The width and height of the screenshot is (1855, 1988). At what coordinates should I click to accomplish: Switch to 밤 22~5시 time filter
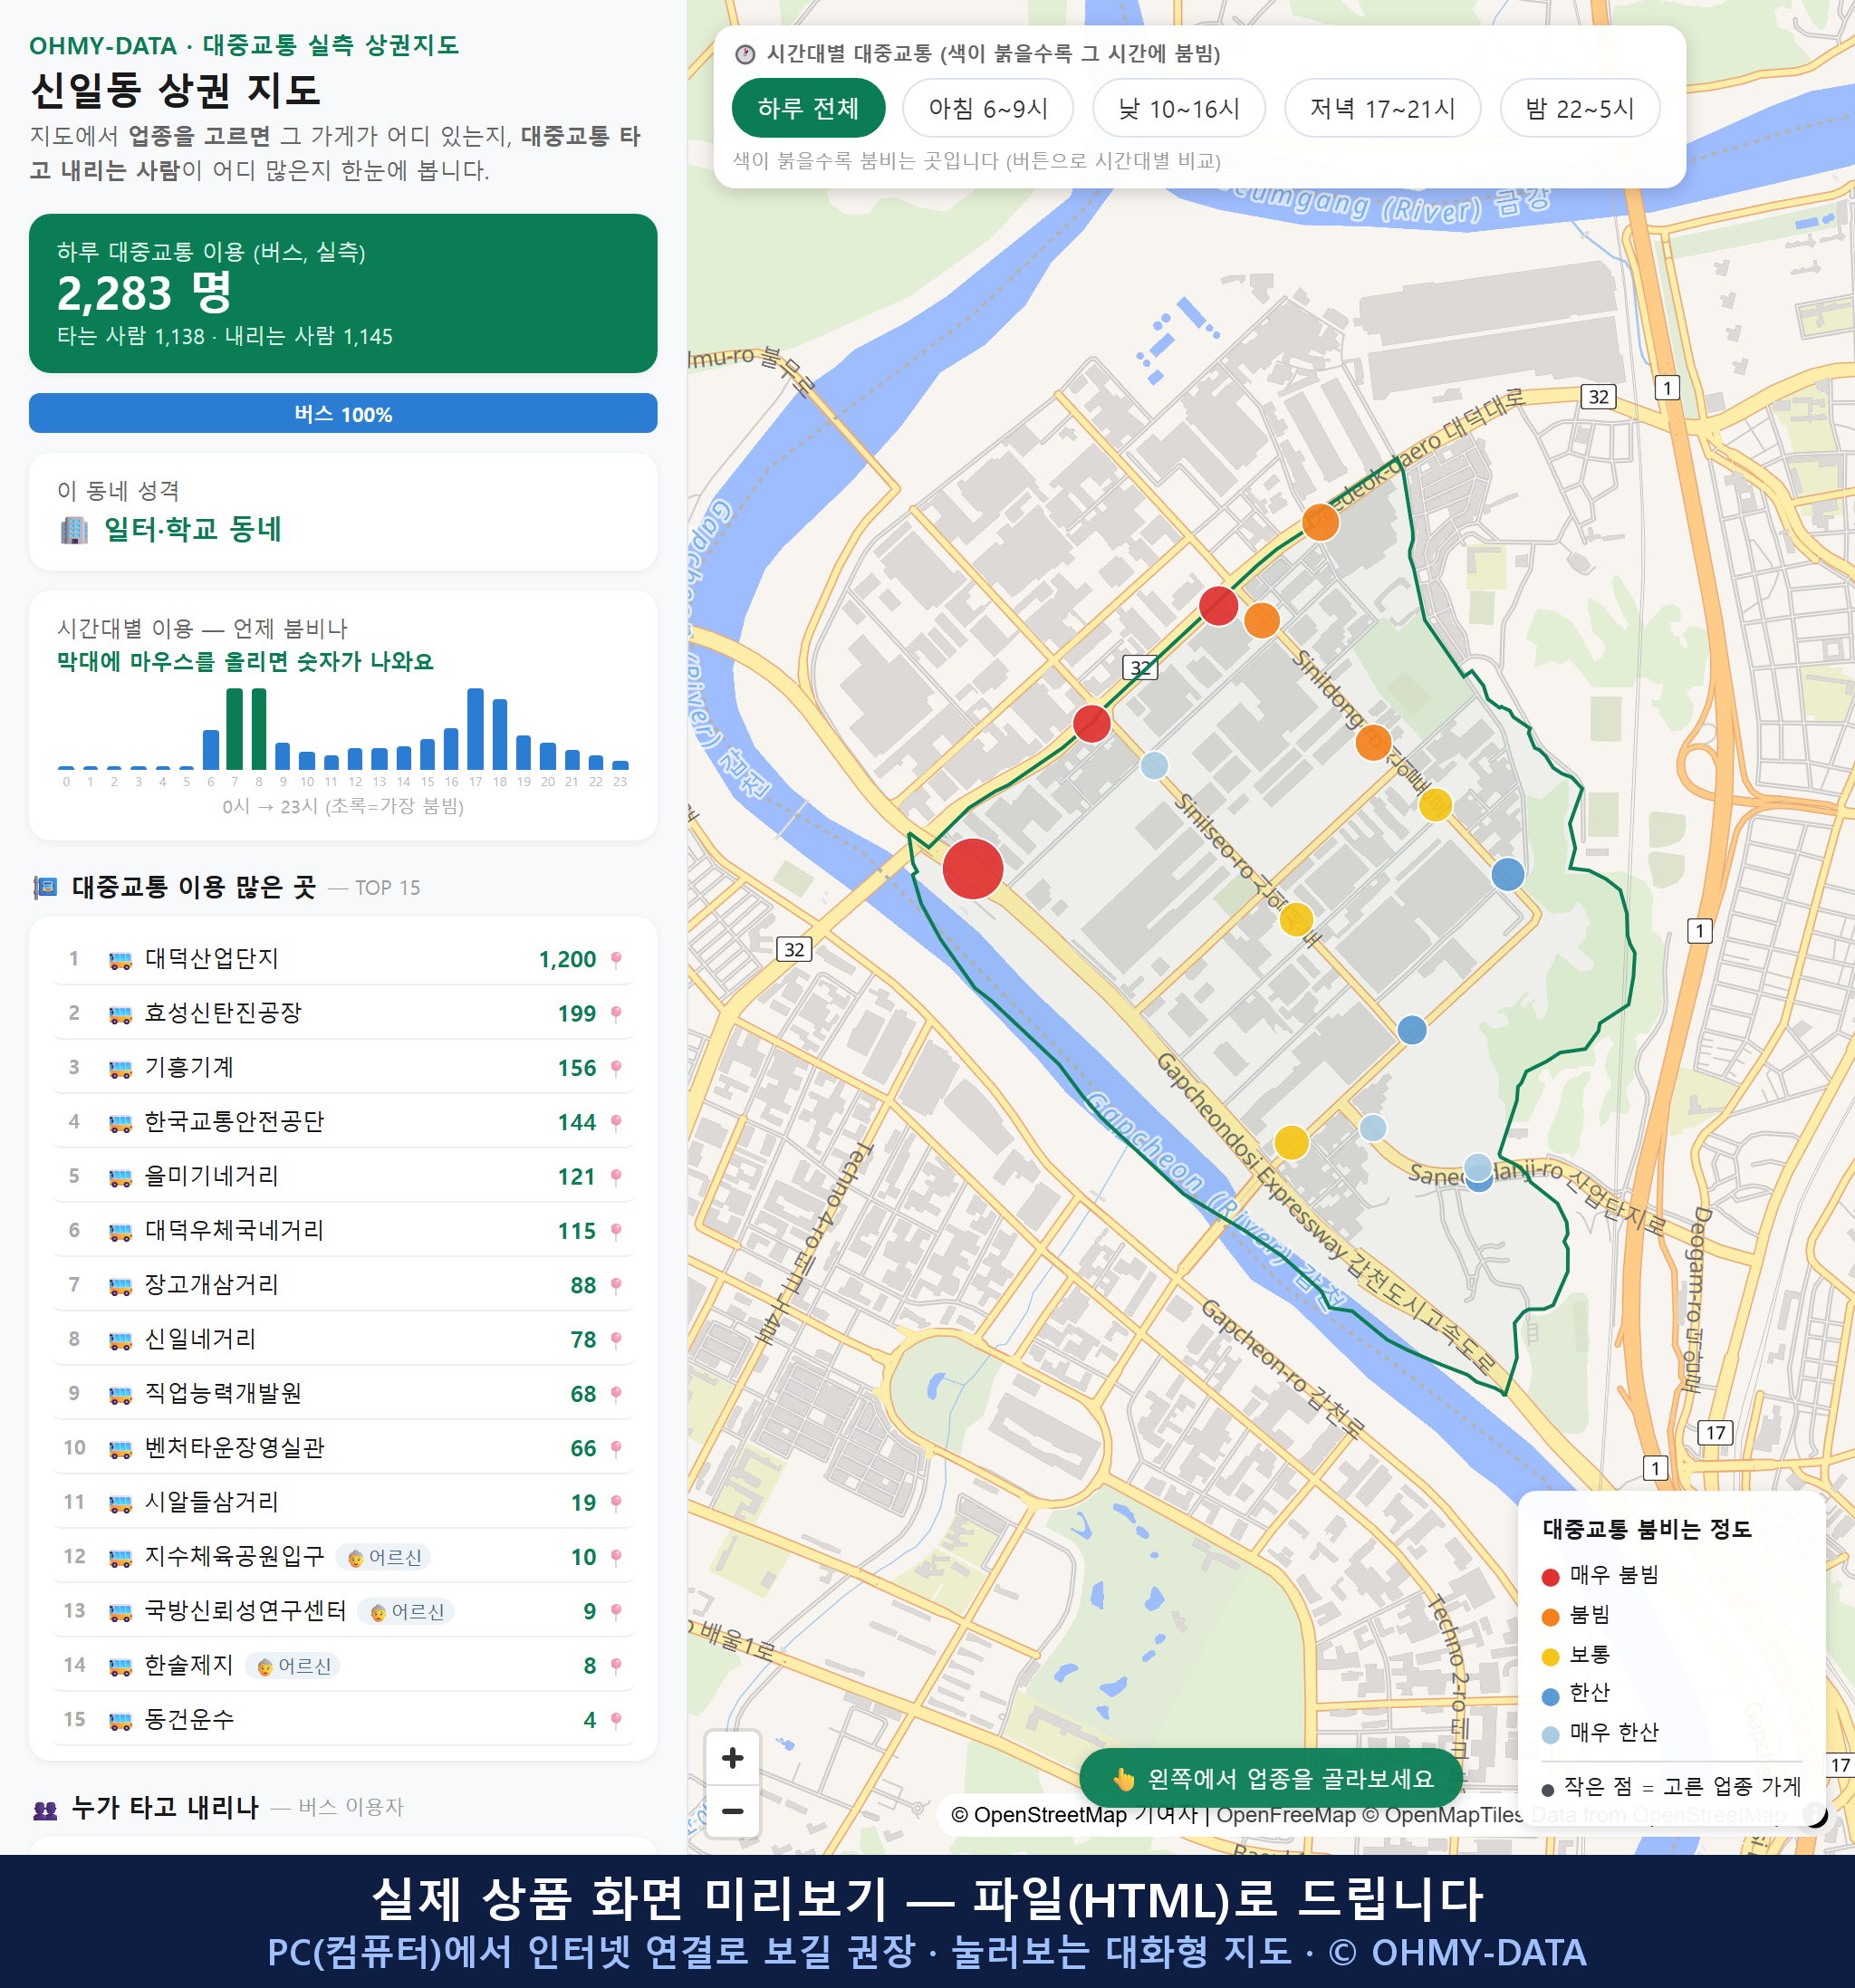pos(1580,108)
